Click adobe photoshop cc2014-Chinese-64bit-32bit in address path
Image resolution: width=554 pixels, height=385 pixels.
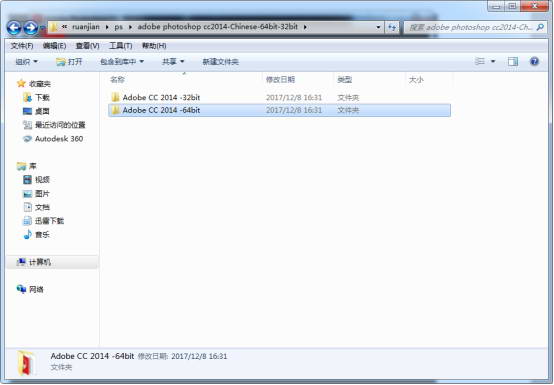pyautogui.click(x=218, y=27)
